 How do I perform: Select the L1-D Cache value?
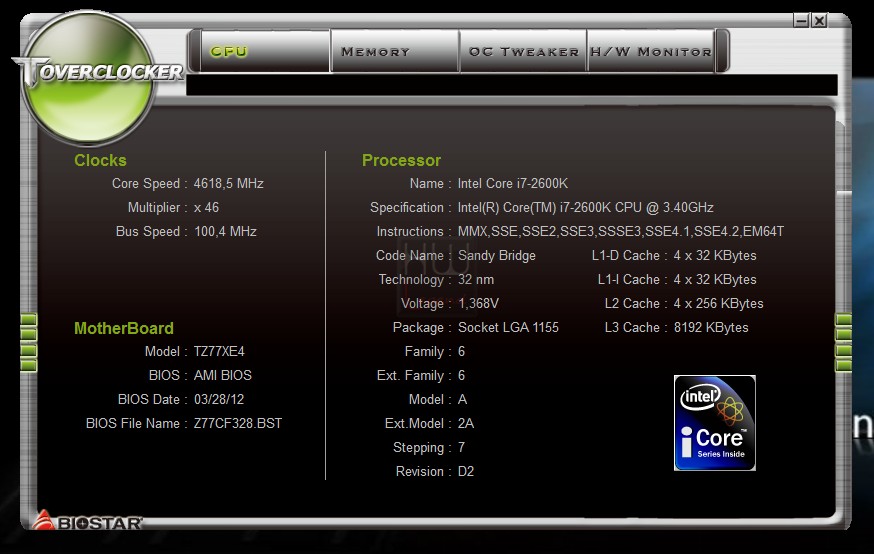coord(715,255)
